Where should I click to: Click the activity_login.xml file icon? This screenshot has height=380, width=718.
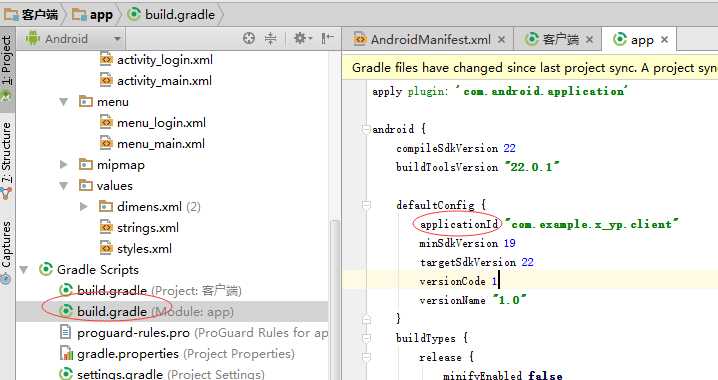pos(106,60)
